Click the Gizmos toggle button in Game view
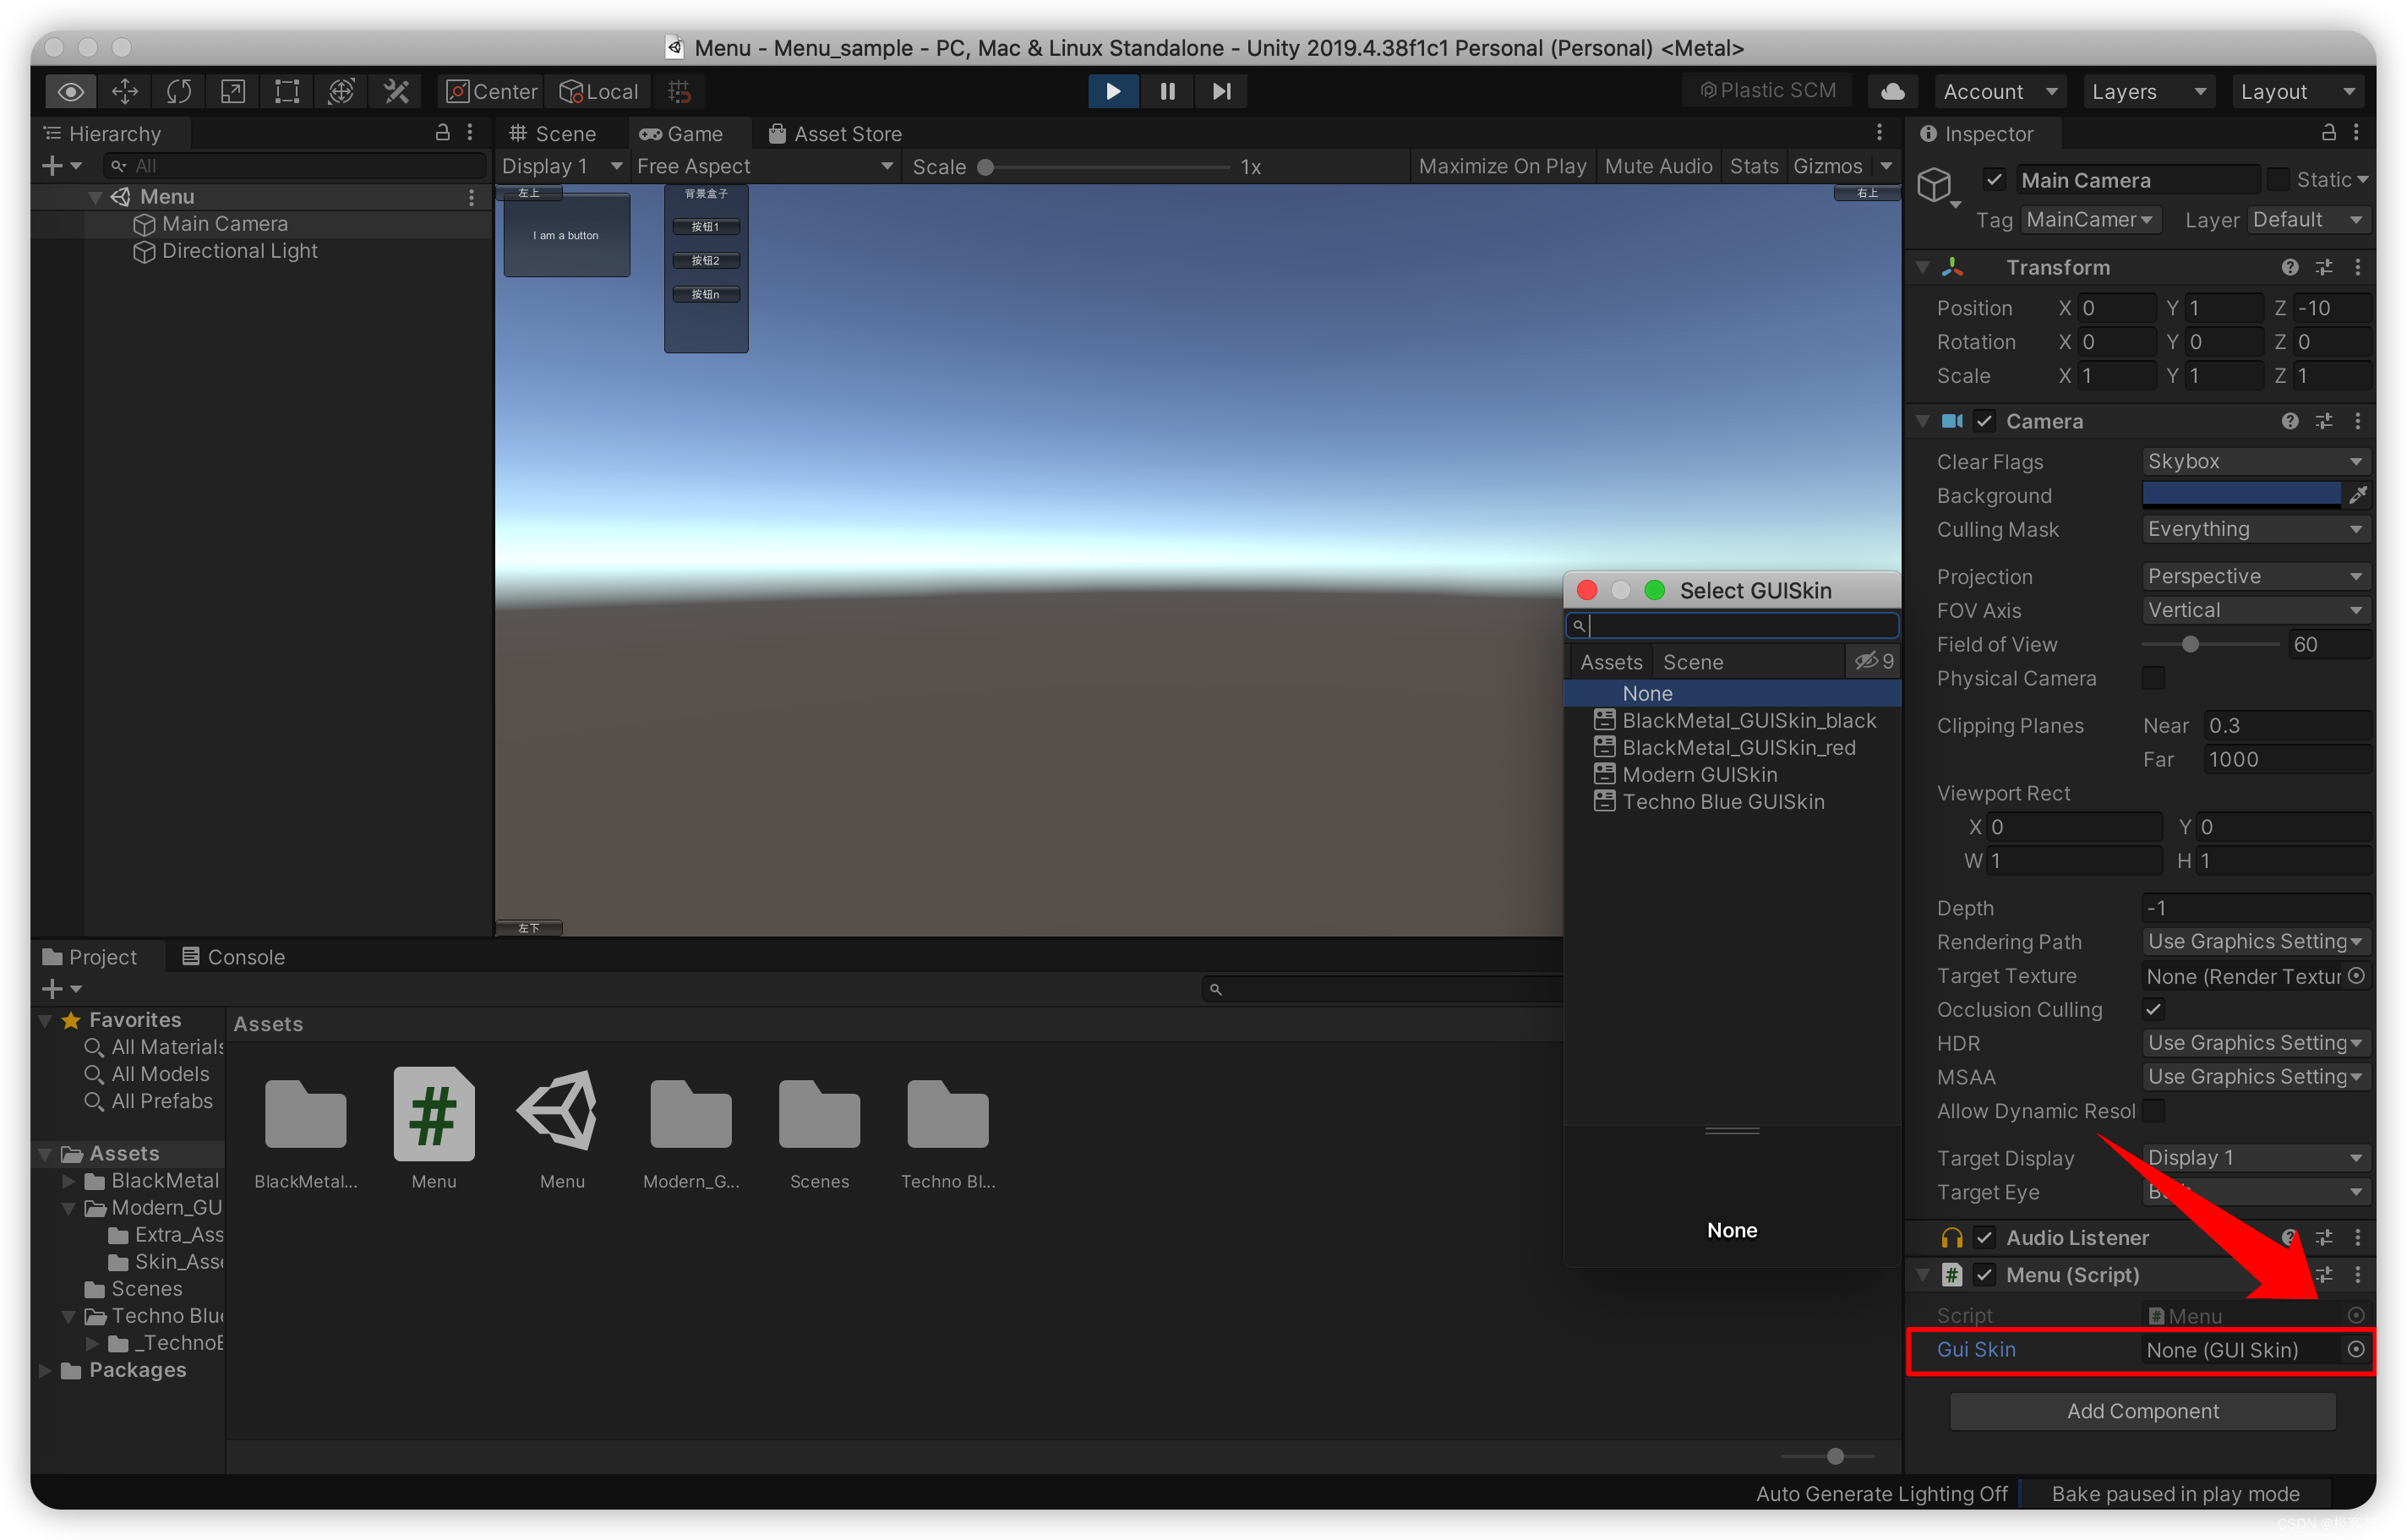This screenshot has width=2407, height=1540. pyautogui.click(x=1830, y=163)
